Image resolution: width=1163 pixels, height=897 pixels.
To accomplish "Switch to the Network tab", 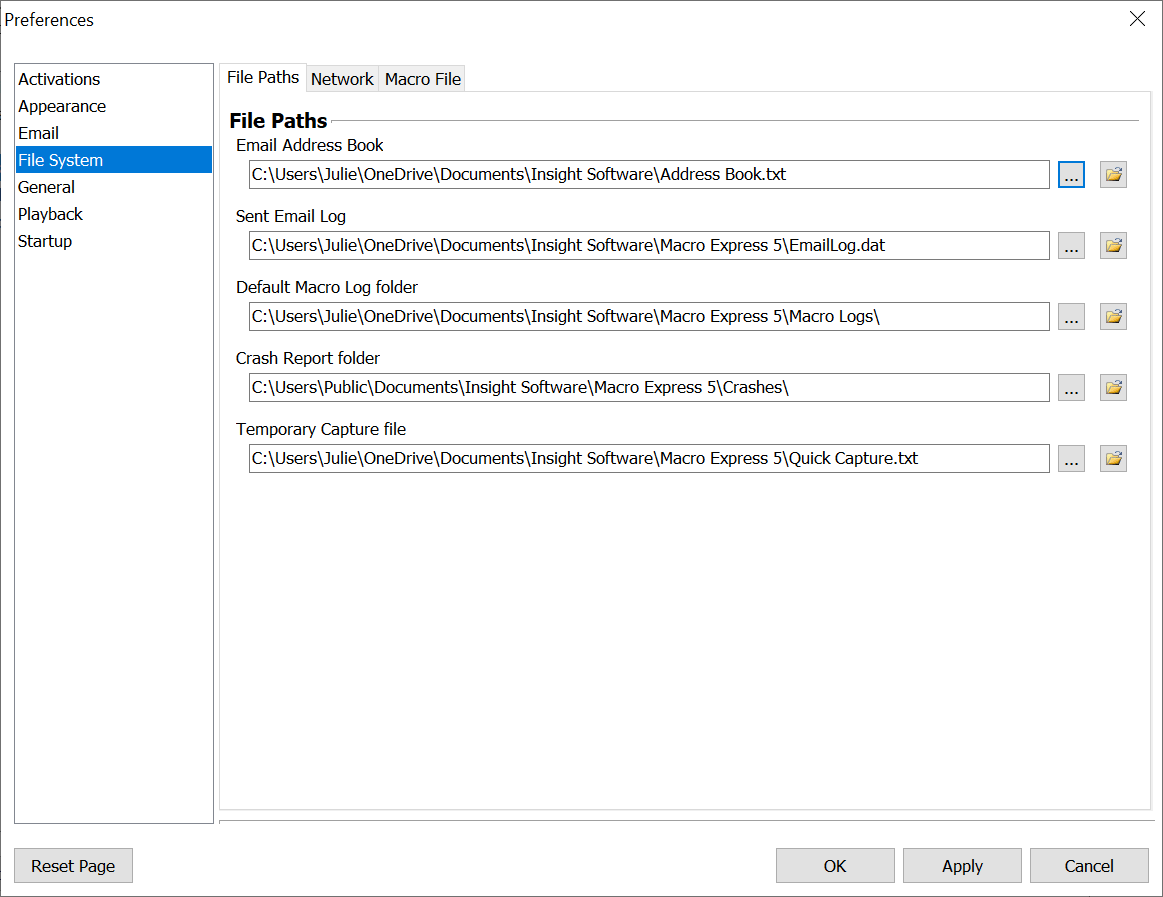I will click(342, 79).
